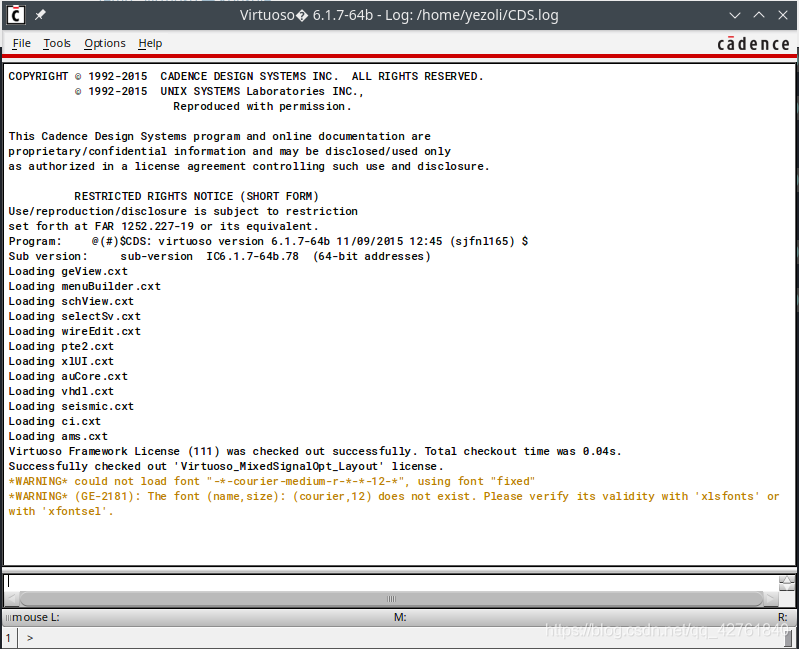799x649 pixels.
Task: Click the 'Loading vhdl.cxt' log line
Action: click(61, 392)
